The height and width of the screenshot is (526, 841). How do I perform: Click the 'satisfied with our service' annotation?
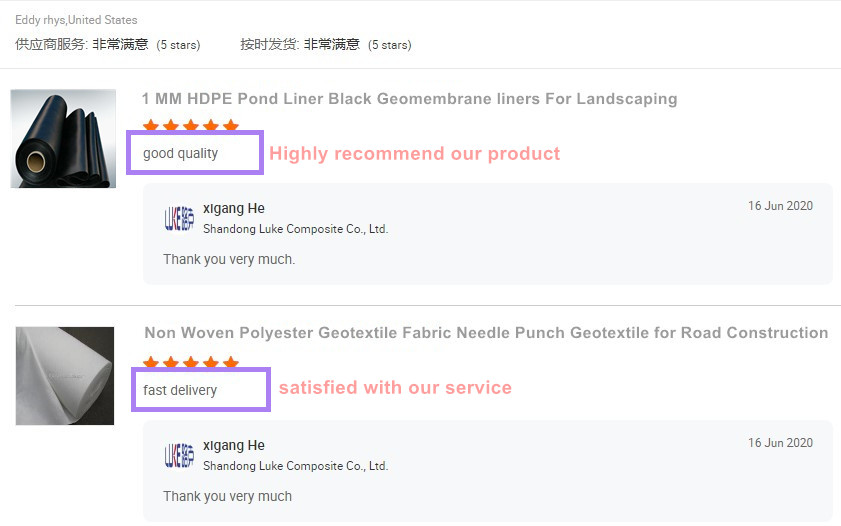click(395, 388)
